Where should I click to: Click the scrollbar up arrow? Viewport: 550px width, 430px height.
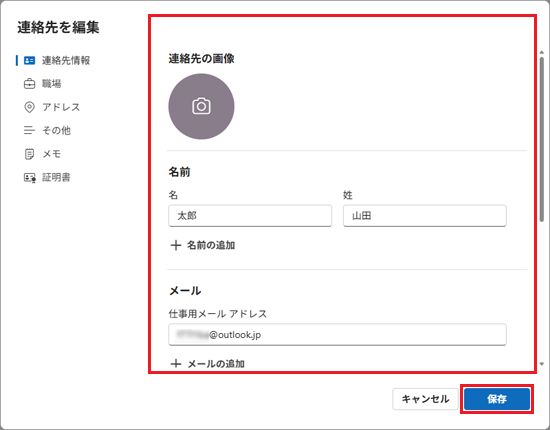(x=542, y=53)
